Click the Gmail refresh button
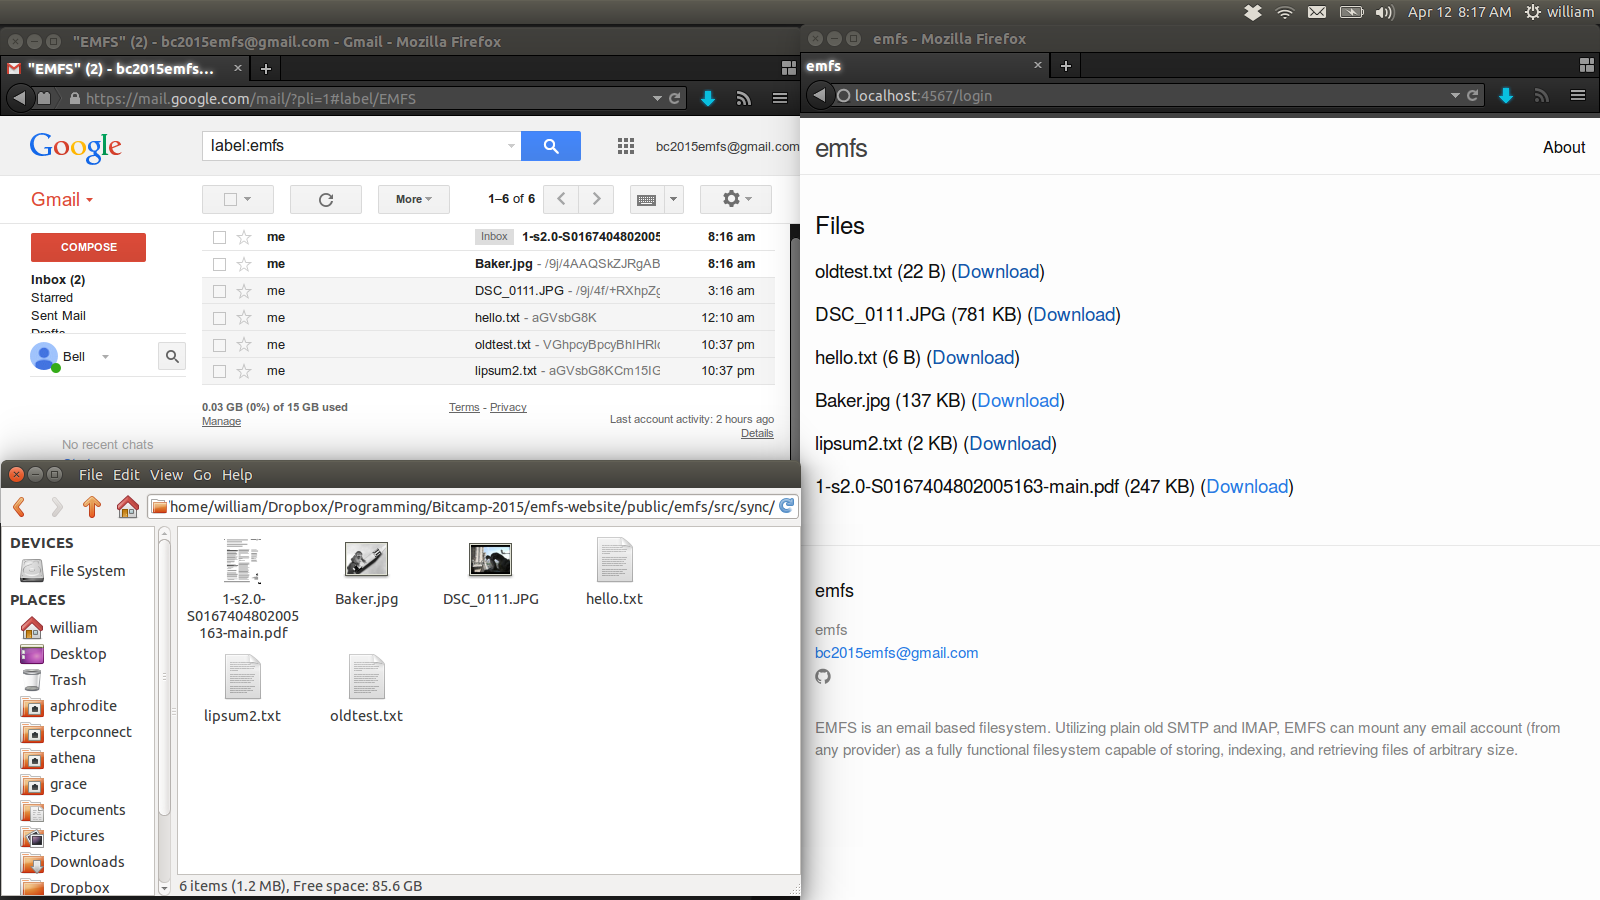Screen dimensions: 1600x900 tap(326, 199)
